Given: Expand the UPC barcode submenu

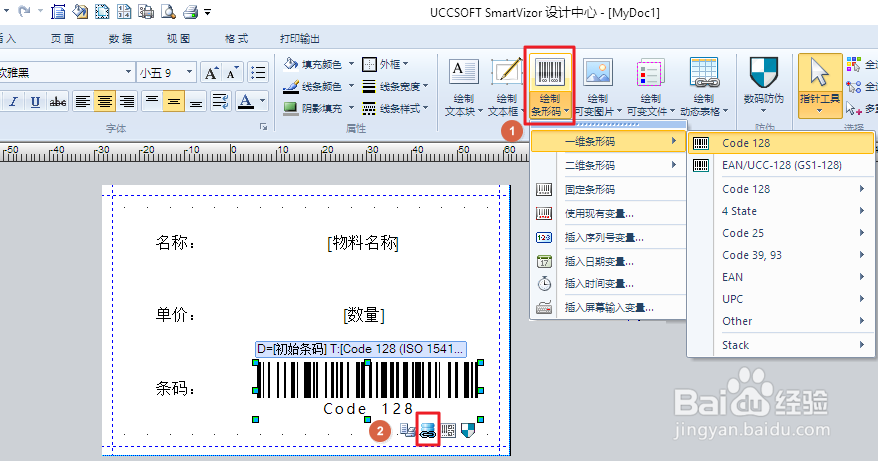Looking at the screenshot, I should 781,299.
